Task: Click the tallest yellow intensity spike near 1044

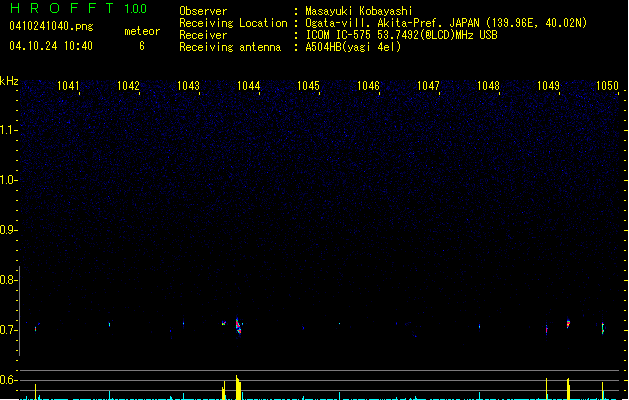Action: coord(238,388)
